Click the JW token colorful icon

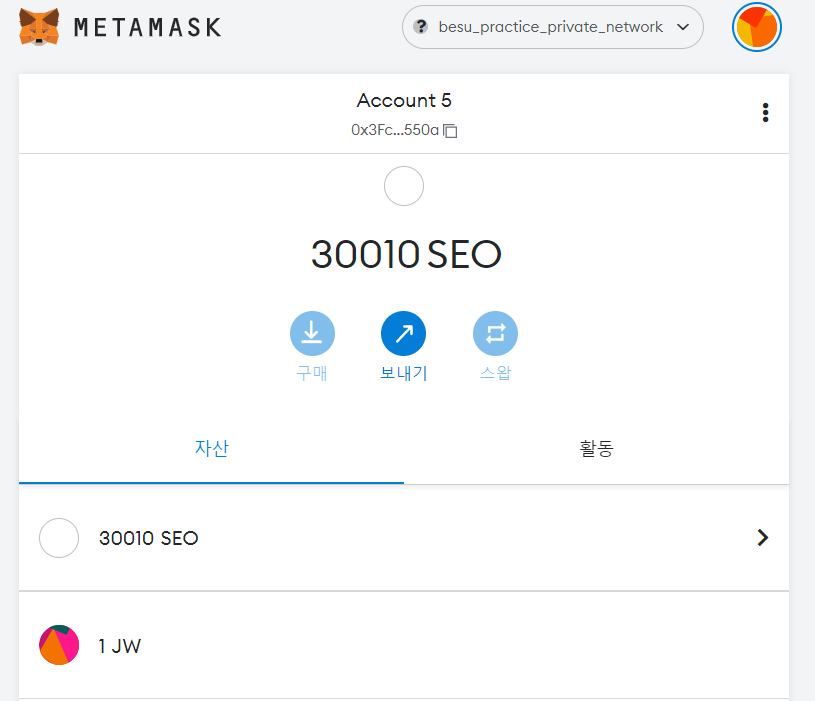click(59, 645)
